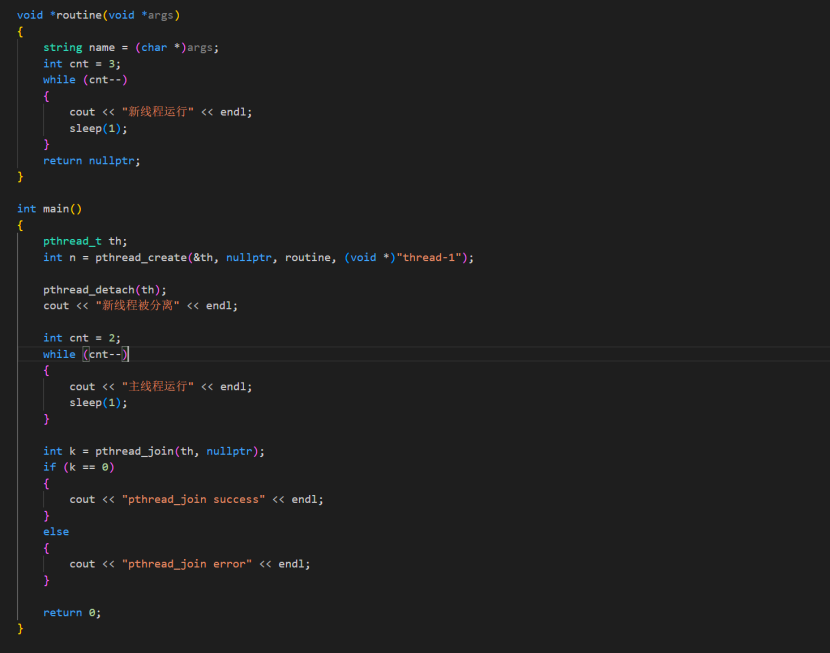Click 'sleep(1);' below the 新线程运行 output

(98, 129)
